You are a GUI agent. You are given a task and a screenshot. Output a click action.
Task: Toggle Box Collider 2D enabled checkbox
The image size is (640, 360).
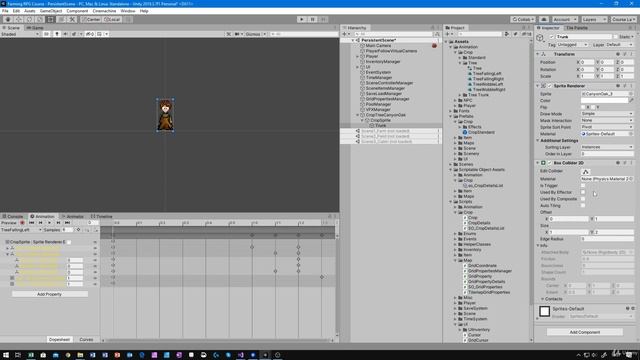[x=549, y=163]
